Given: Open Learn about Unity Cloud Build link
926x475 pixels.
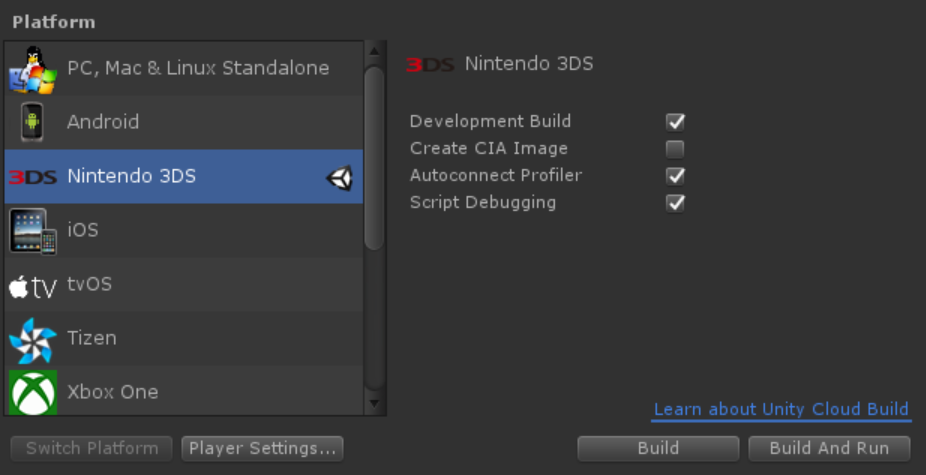Looking at the screenshot, I should click(781, 409).
